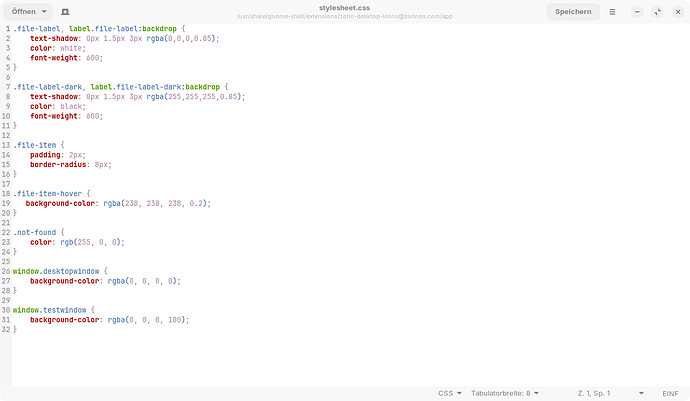Image resolution: width=690 pixels, height=401 pixels.
Task: Toggle the EINF insert mode indicator
Action: coord(670,393)
